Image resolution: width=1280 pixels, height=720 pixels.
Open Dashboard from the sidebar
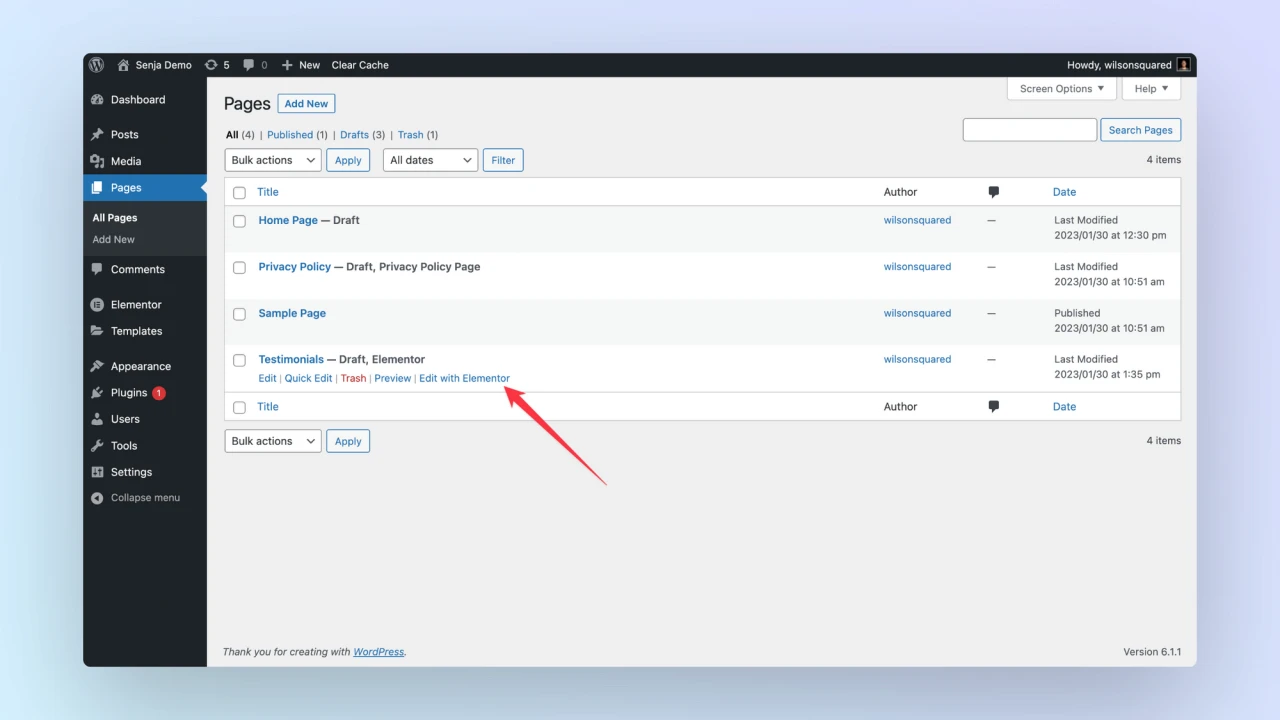pyautogui.click(x=137, y=100)
